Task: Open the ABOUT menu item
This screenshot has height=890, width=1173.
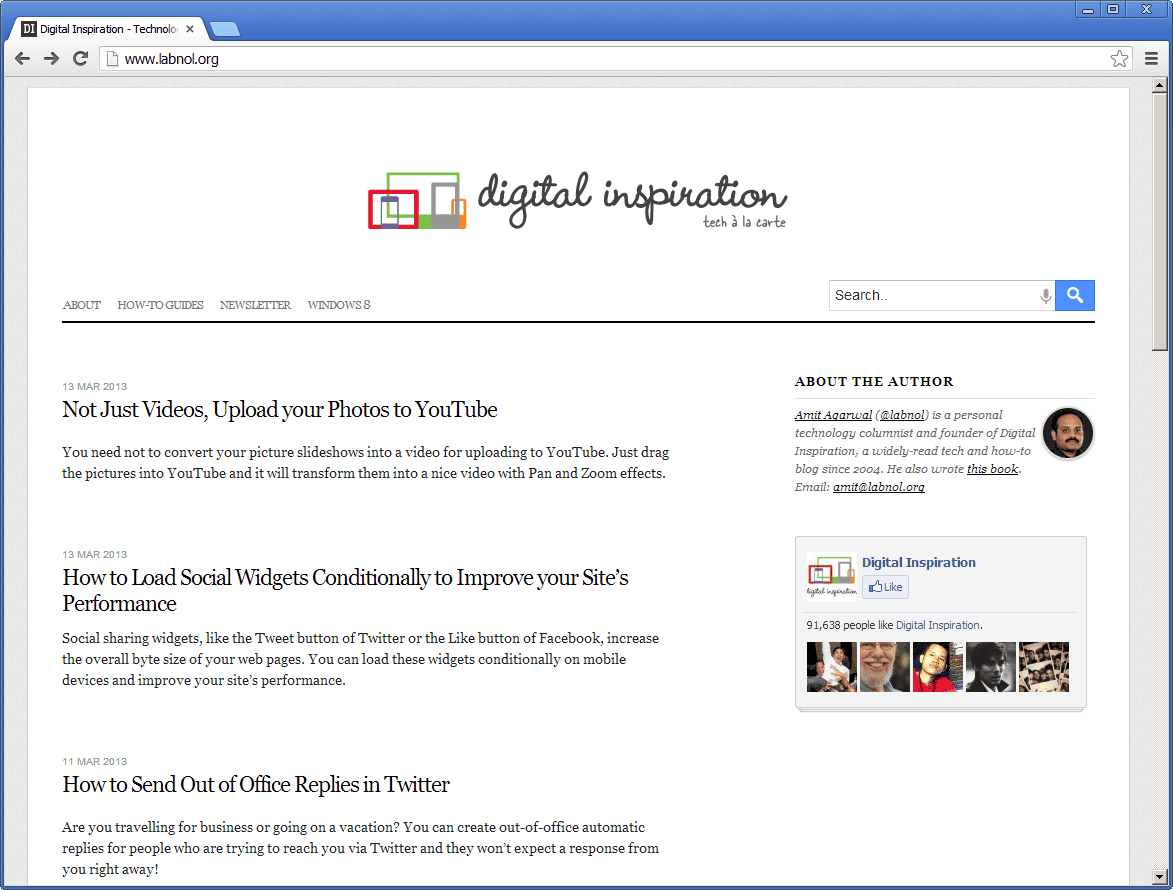Action: [x=82, y=305]
